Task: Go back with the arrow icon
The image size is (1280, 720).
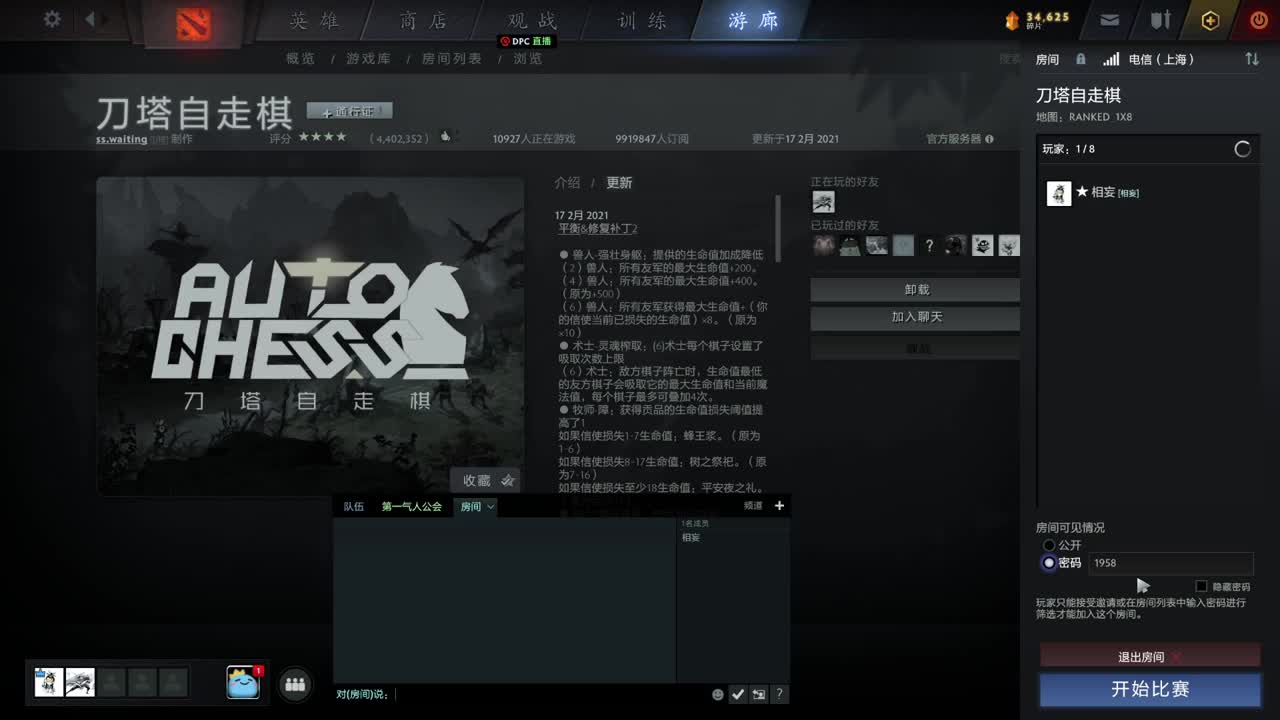Action: (89, 19)
